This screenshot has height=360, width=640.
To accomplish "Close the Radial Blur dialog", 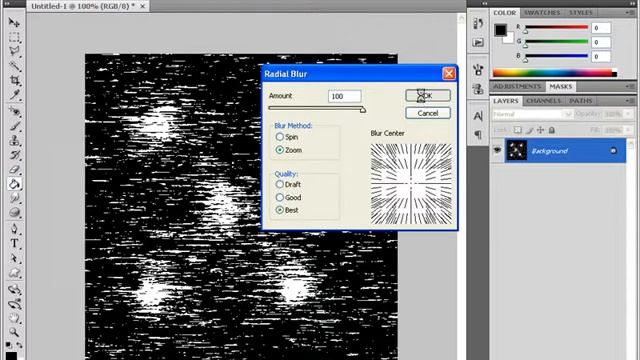I will 449,73.
